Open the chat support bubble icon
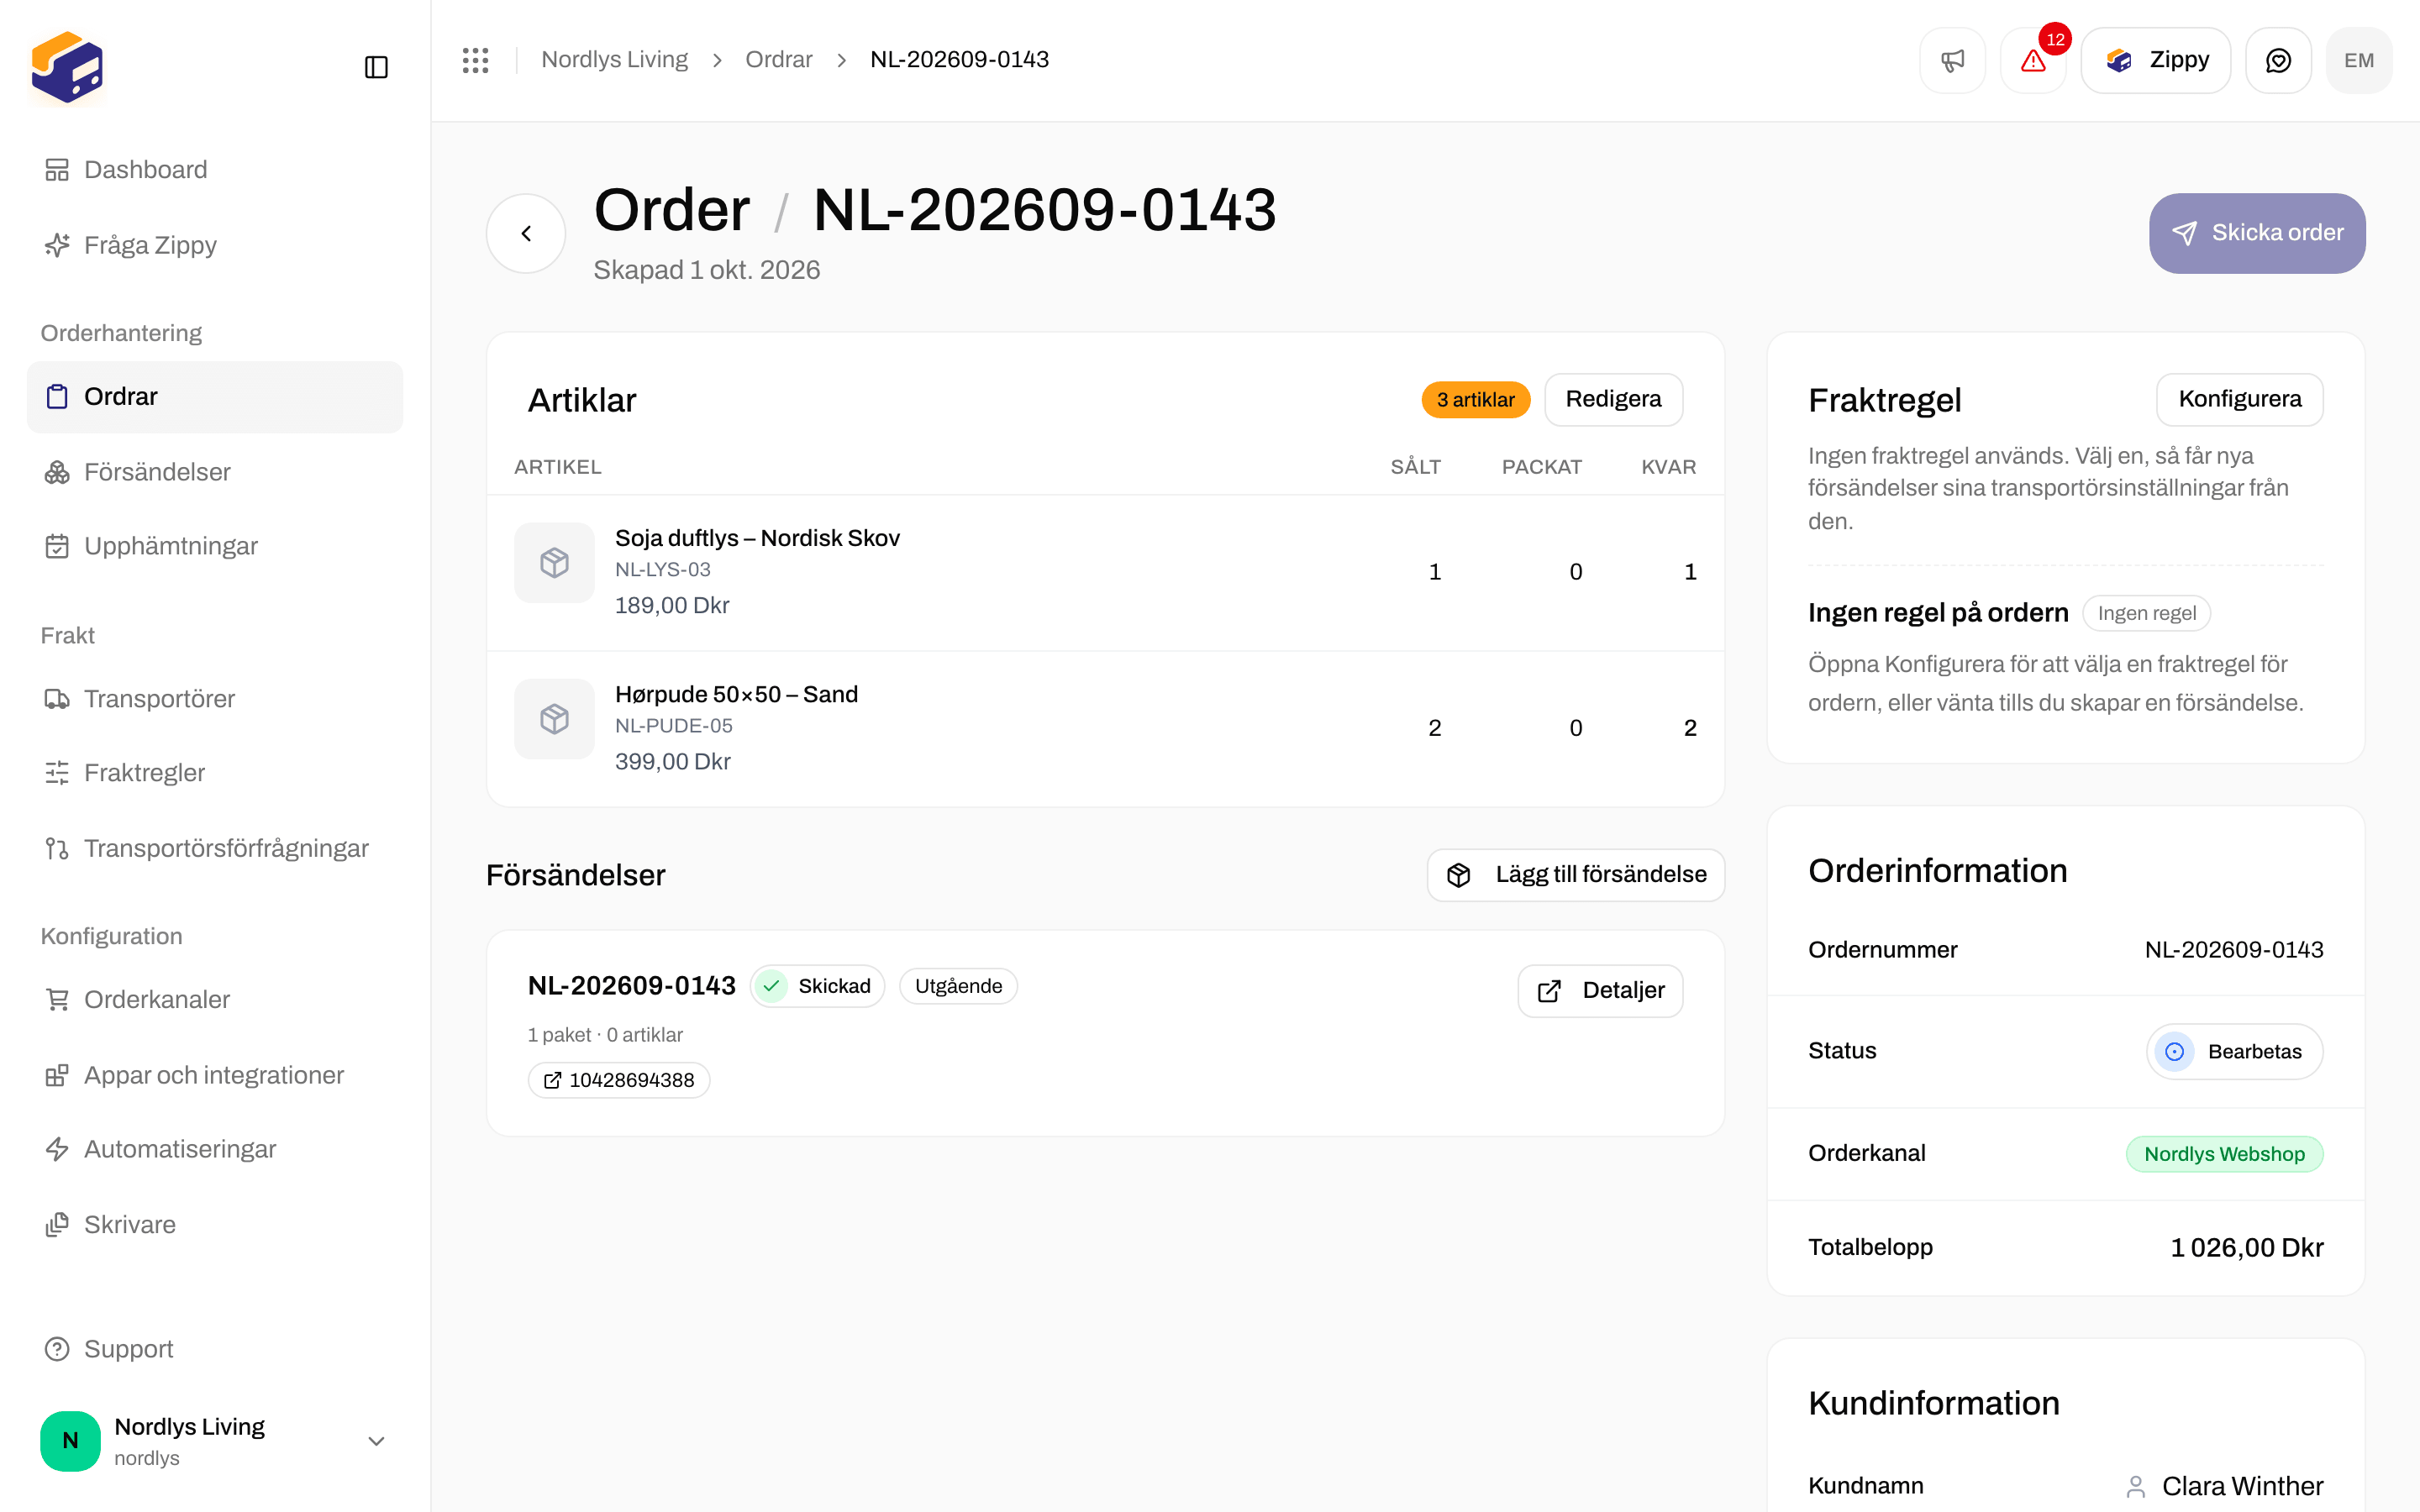The width and height of the screenshot is (2420, 1512). click(x=2278, y=60)
